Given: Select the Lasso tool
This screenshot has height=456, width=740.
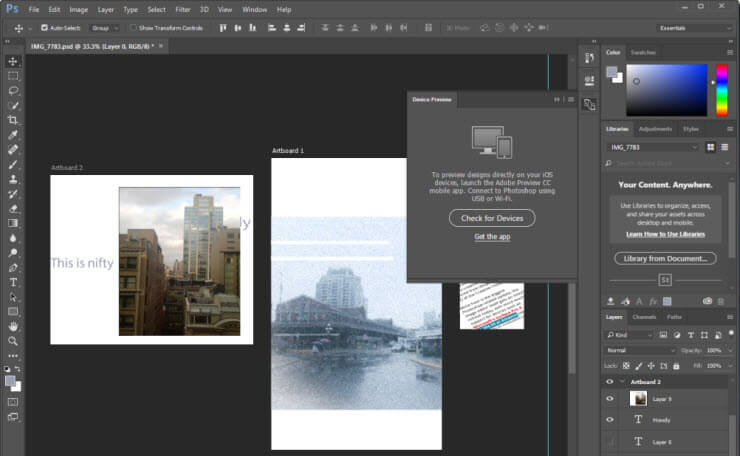Looking at the screenshot, I should (x=13, y=90).
